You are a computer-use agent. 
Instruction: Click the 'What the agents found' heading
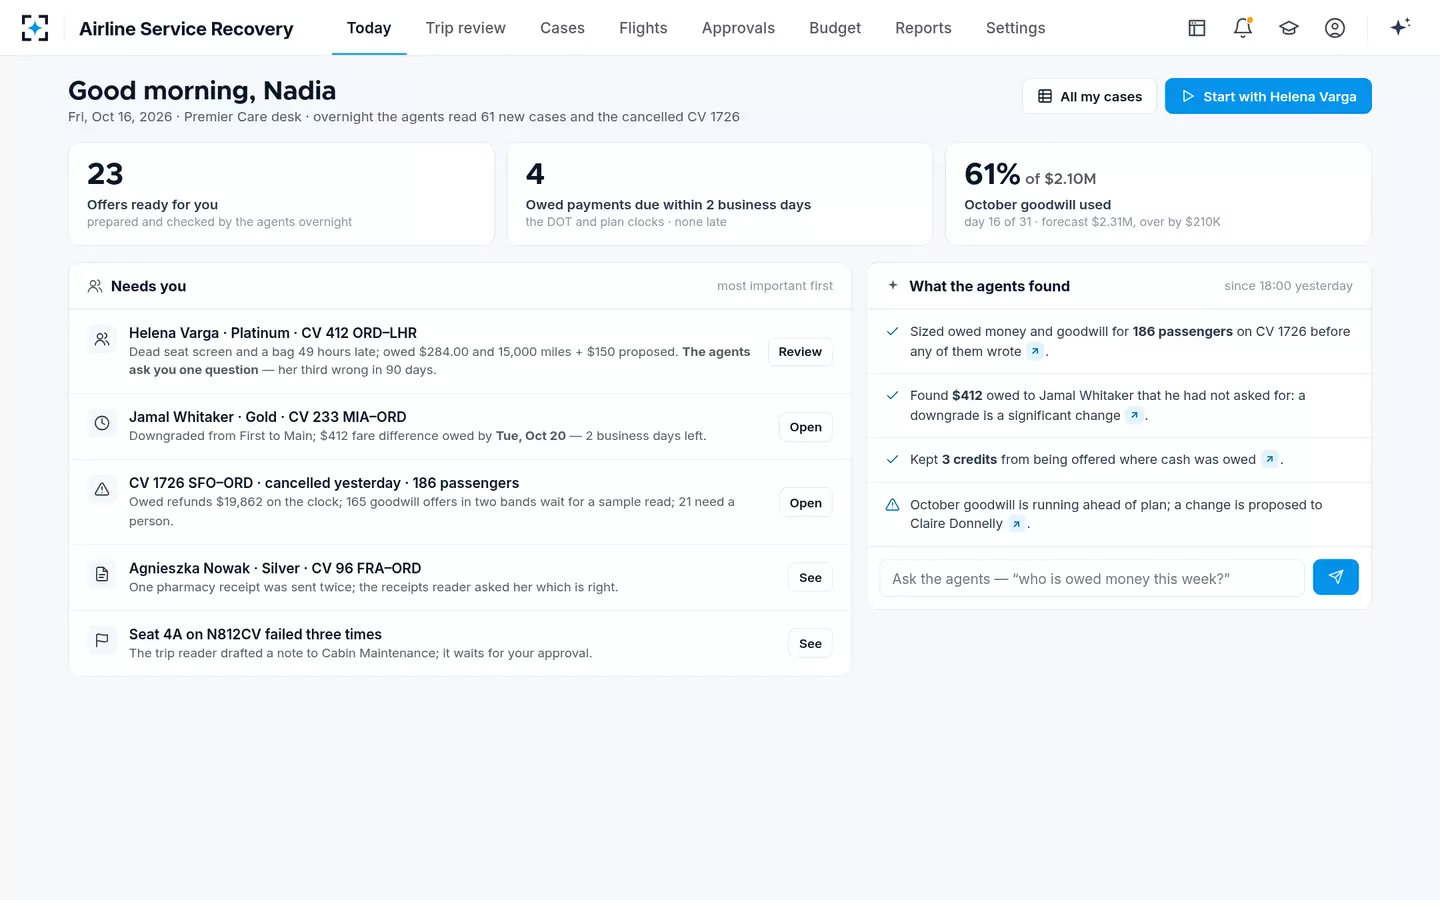(x=989, y=286)
